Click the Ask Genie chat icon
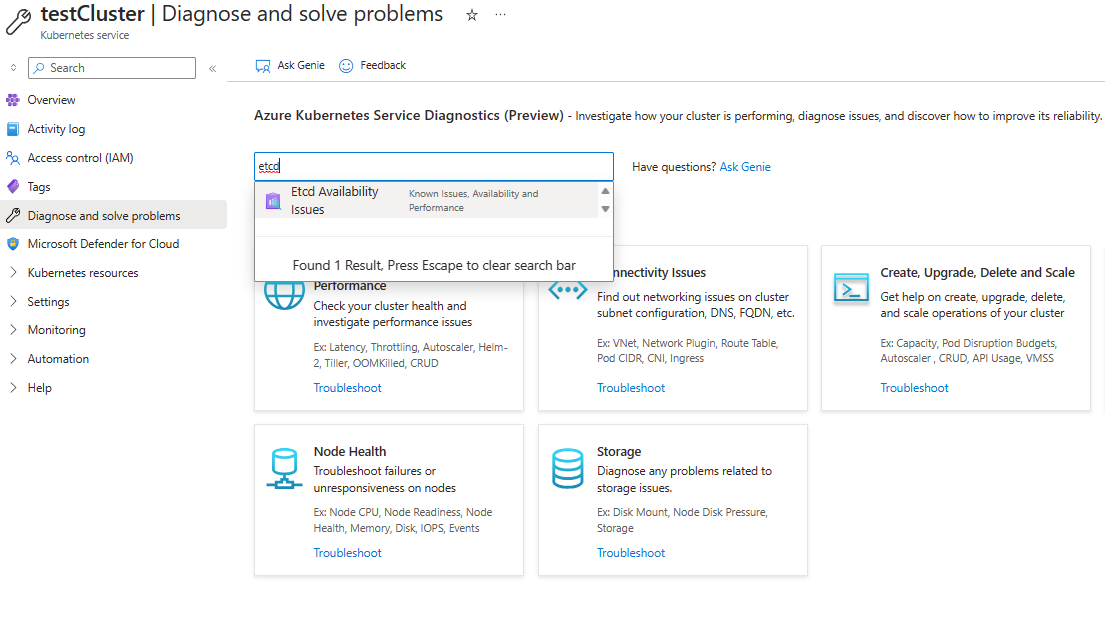Viewport: 1105px width, 621px height. click(263, 66)
